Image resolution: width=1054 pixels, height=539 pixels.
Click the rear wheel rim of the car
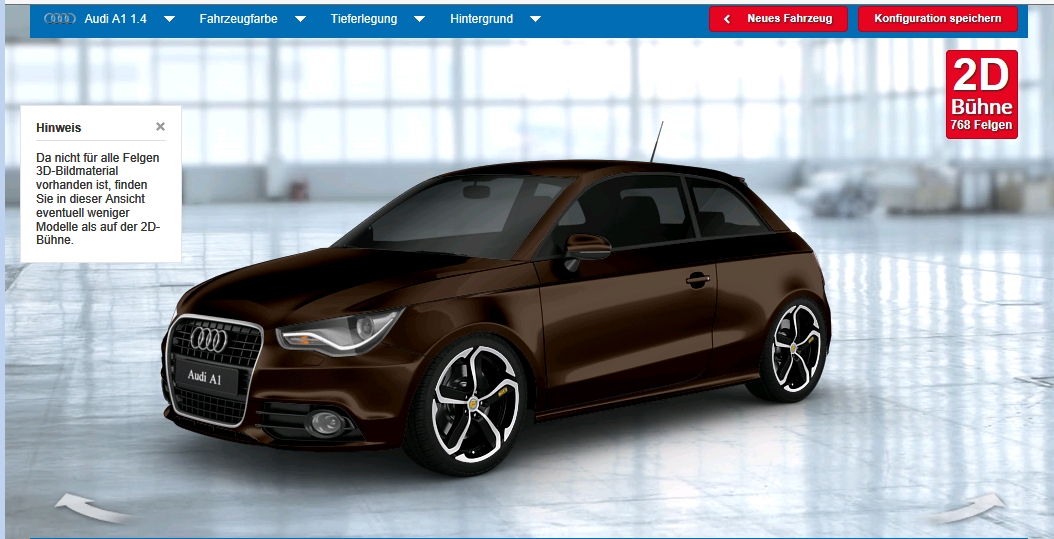tap(795, 347)
